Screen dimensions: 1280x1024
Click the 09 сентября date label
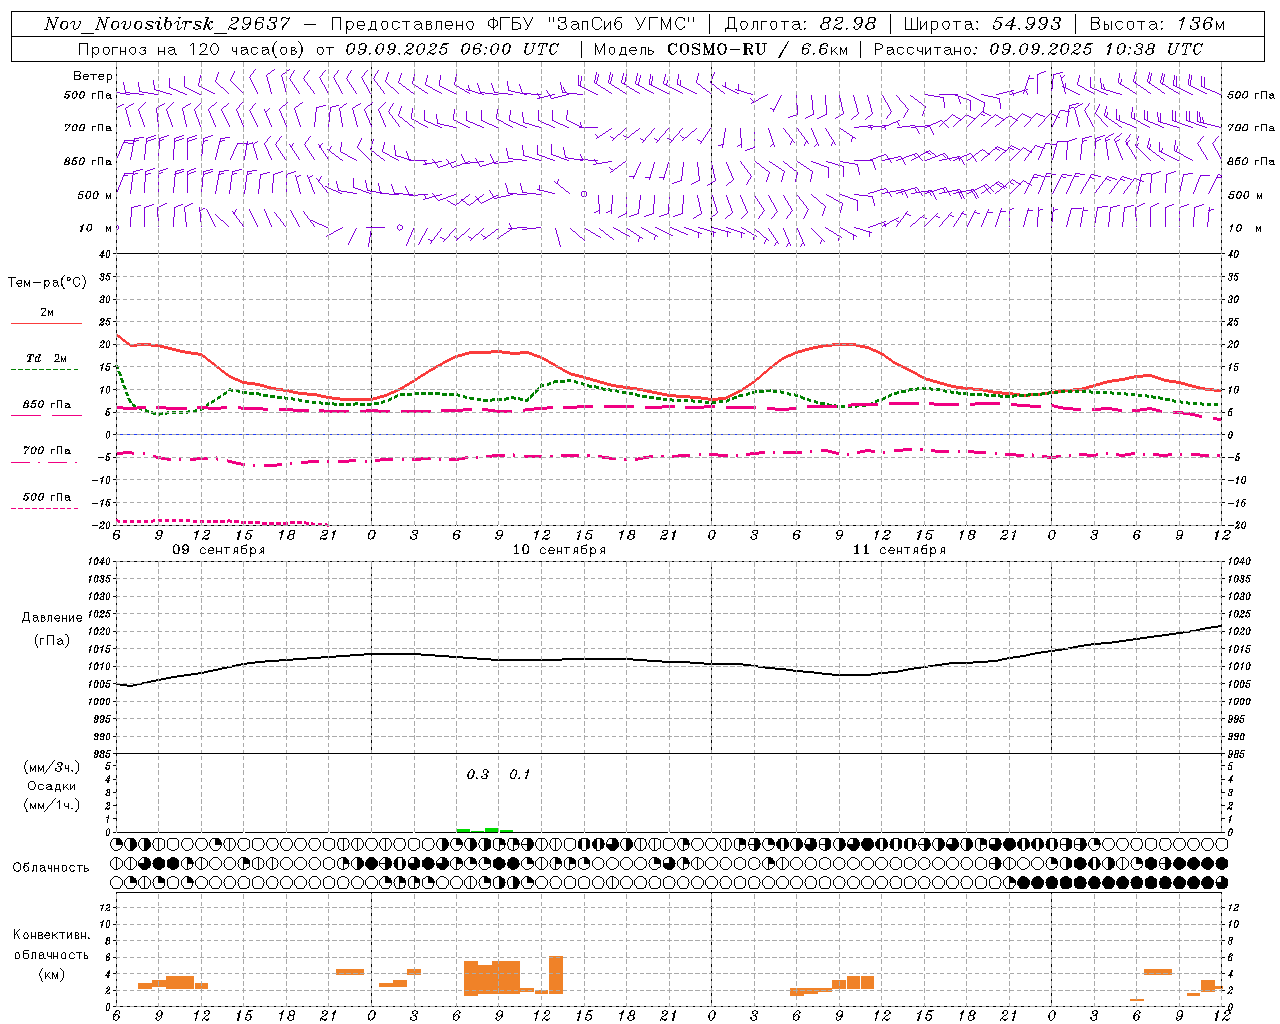coord(218,550)
